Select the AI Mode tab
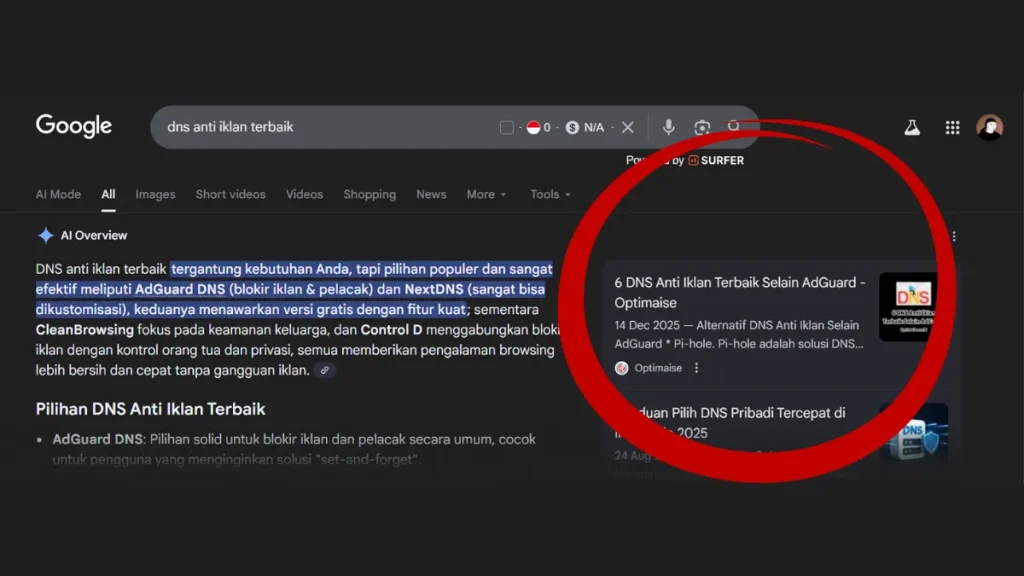This screenshot has width=1024, height=576. tap(58, 194)
